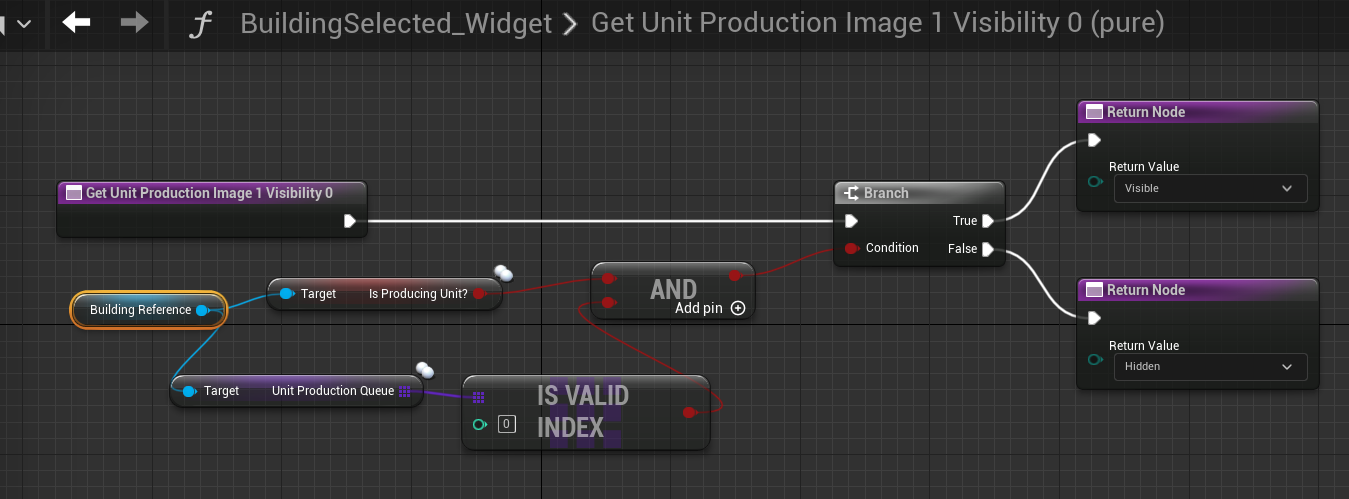Click the Building Reference output pin
This screenshot has width=1349, height=499.
pyautogui.click(x=202, y=310)
